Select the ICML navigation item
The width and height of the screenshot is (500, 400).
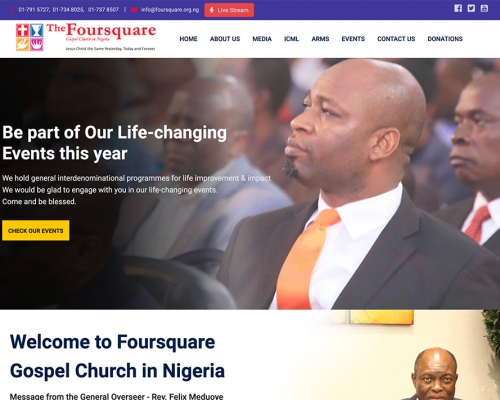point(291,39)
